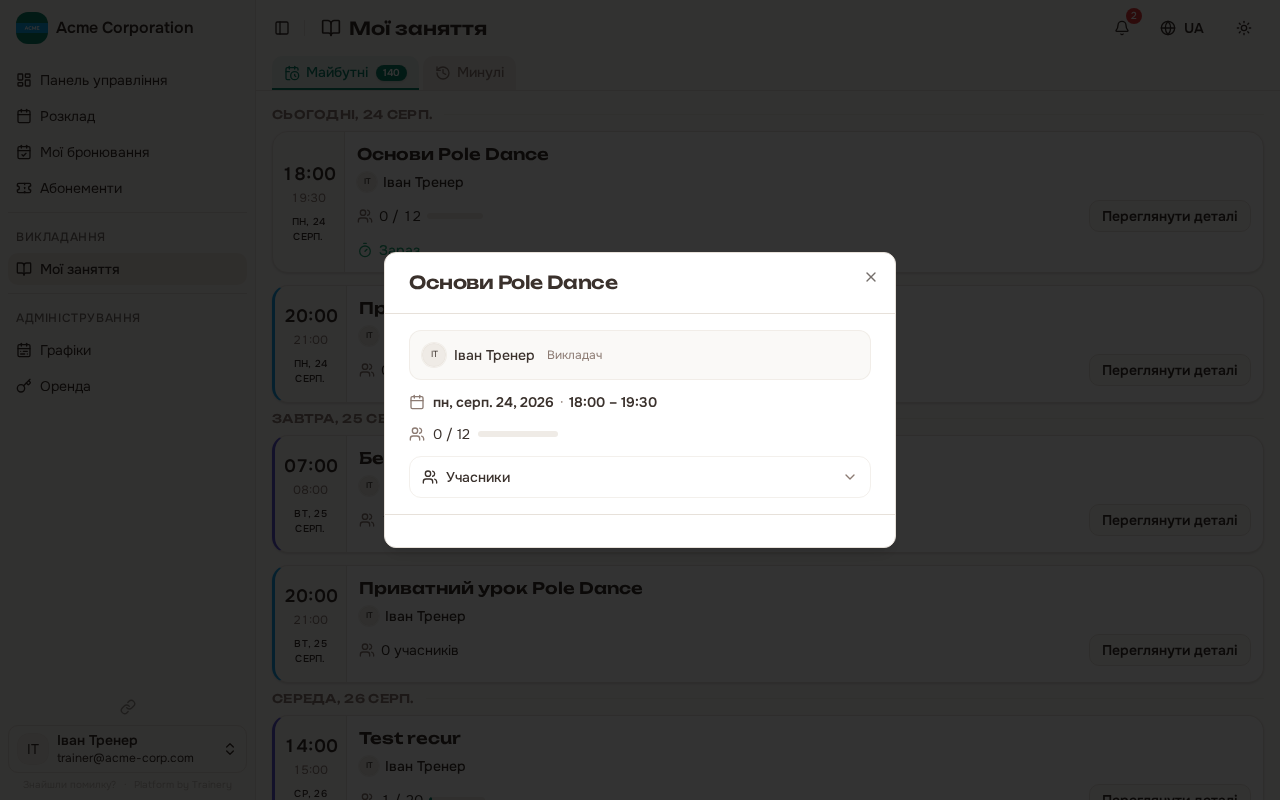Click the participants icon beside 0 / 12 in dialog
This screenshot has height=800, width=1280.
(x=417, y=434)
